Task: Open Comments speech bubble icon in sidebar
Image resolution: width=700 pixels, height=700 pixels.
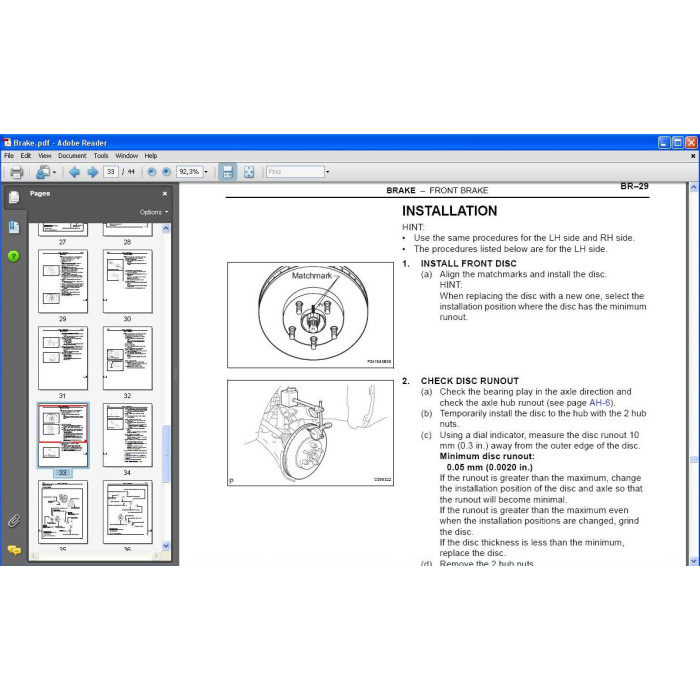Action: click(14, 550)
